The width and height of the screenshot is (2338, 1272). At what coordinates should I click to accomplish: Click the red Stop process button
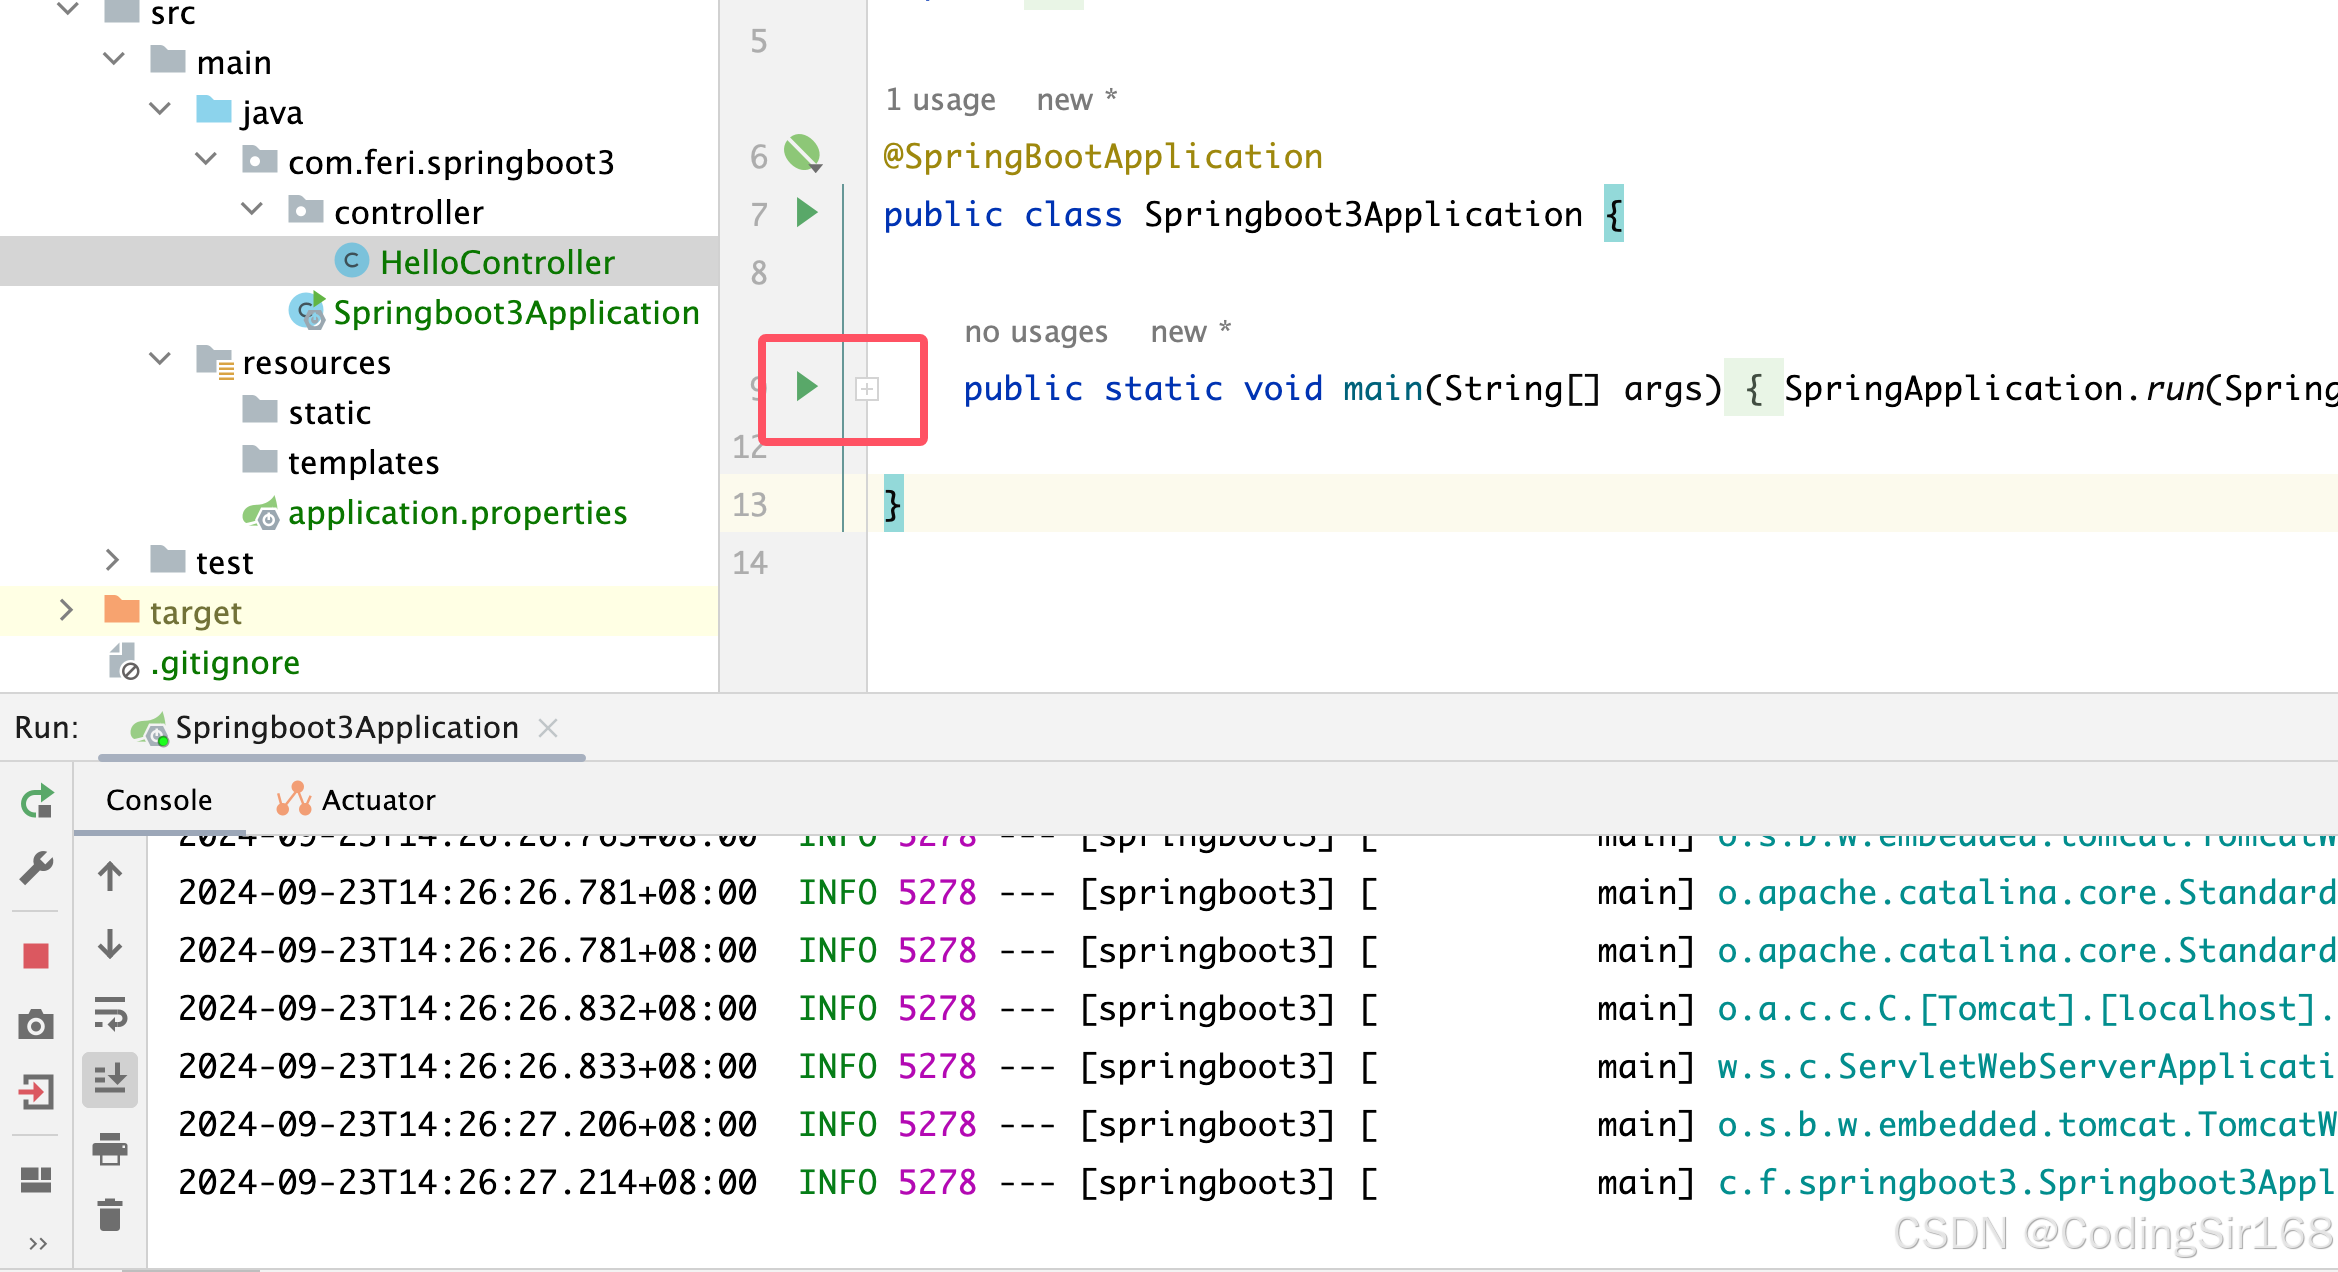click(x=36, y=956)
